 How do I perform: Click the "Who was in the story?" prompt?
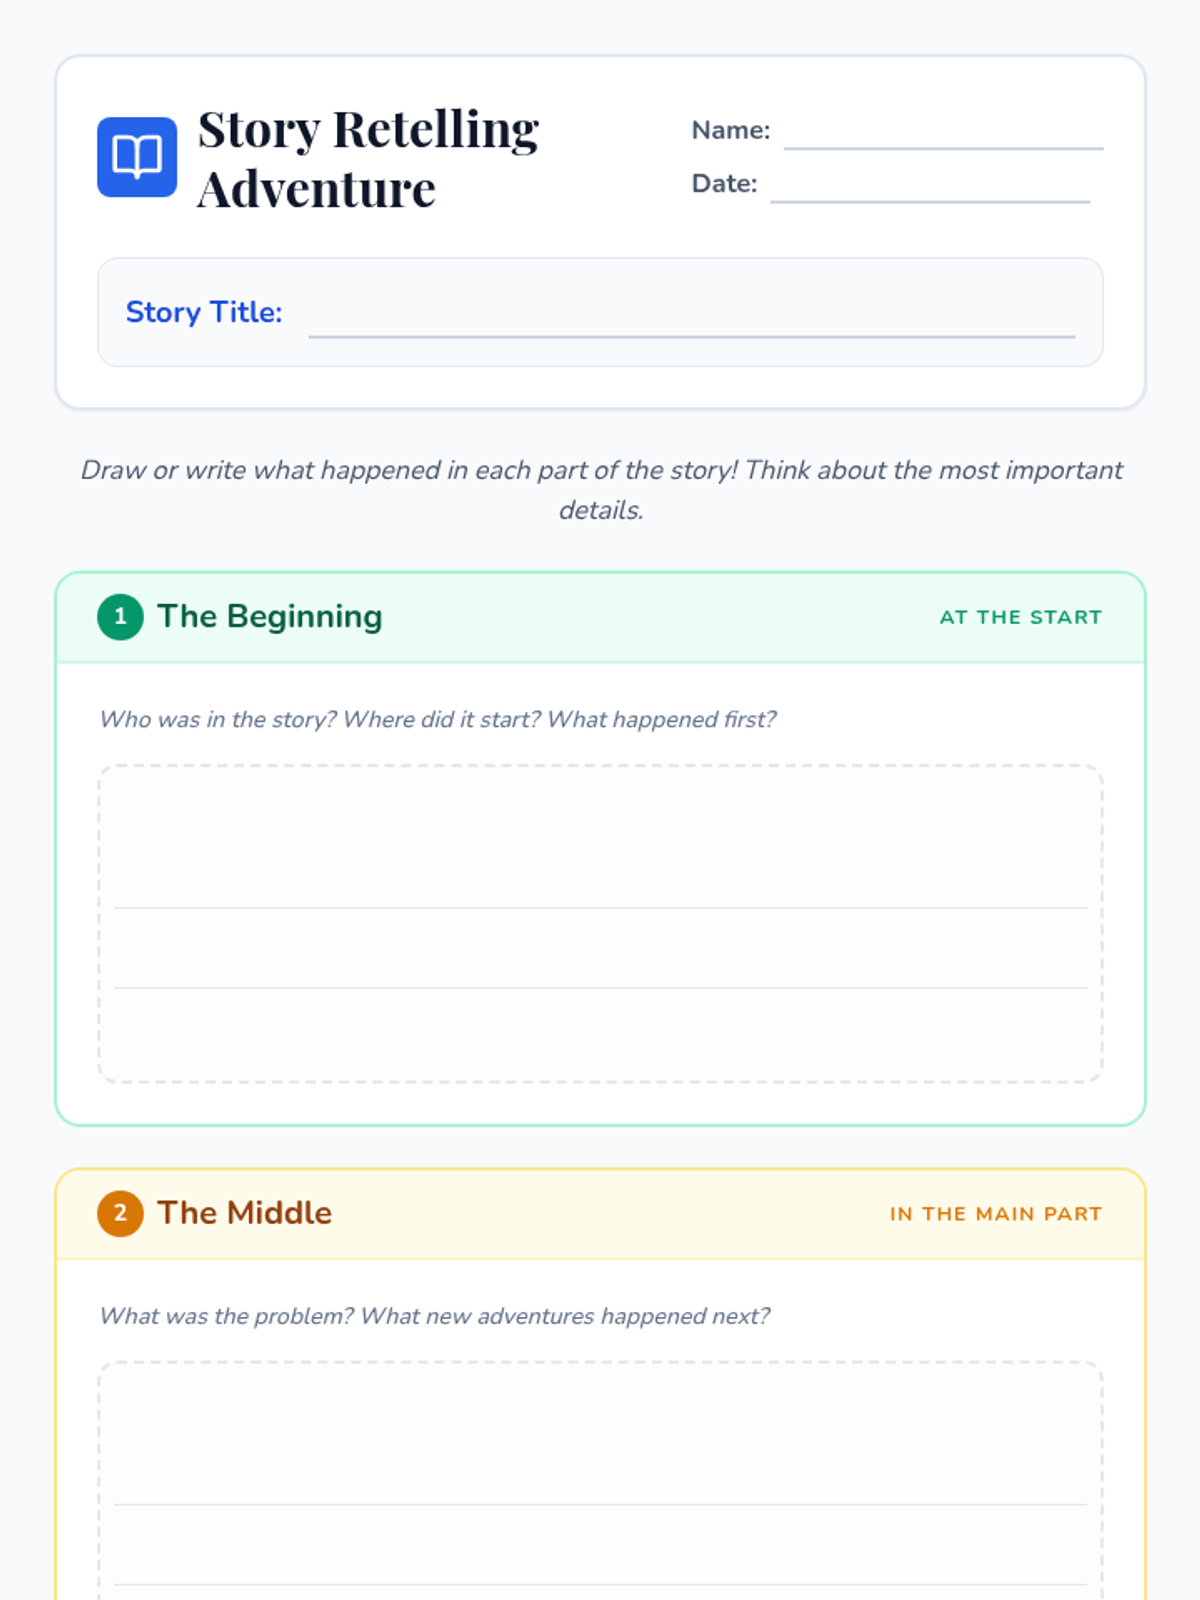point(437,719)
